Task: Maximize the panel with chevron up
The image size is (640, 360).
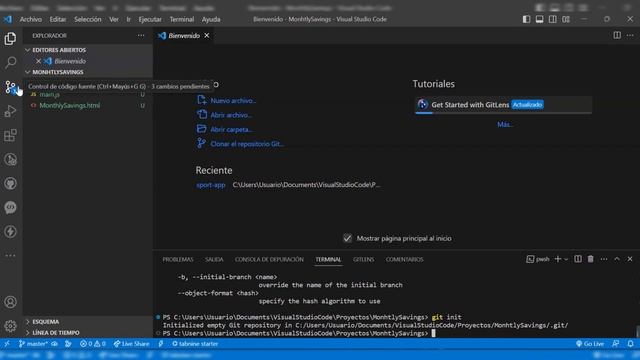Action: tap(617, 259)
